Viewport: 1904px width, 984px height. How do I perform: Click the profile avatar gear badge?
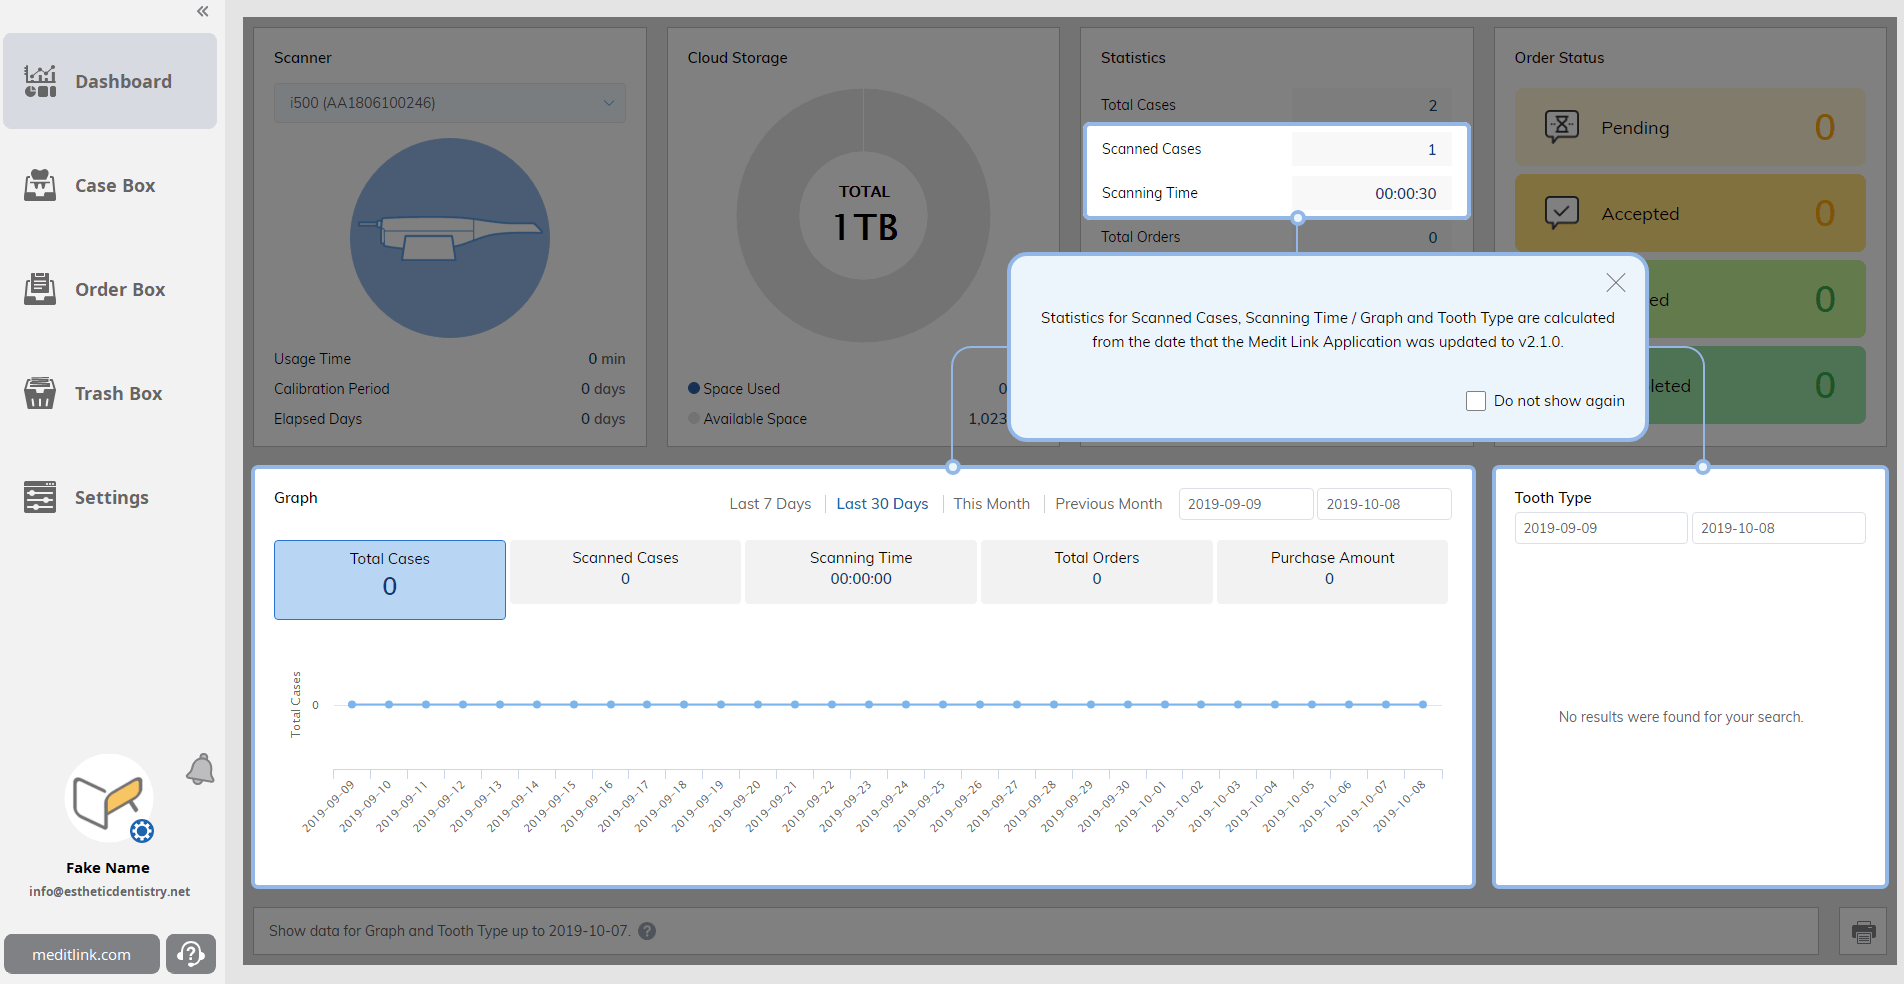142,831
